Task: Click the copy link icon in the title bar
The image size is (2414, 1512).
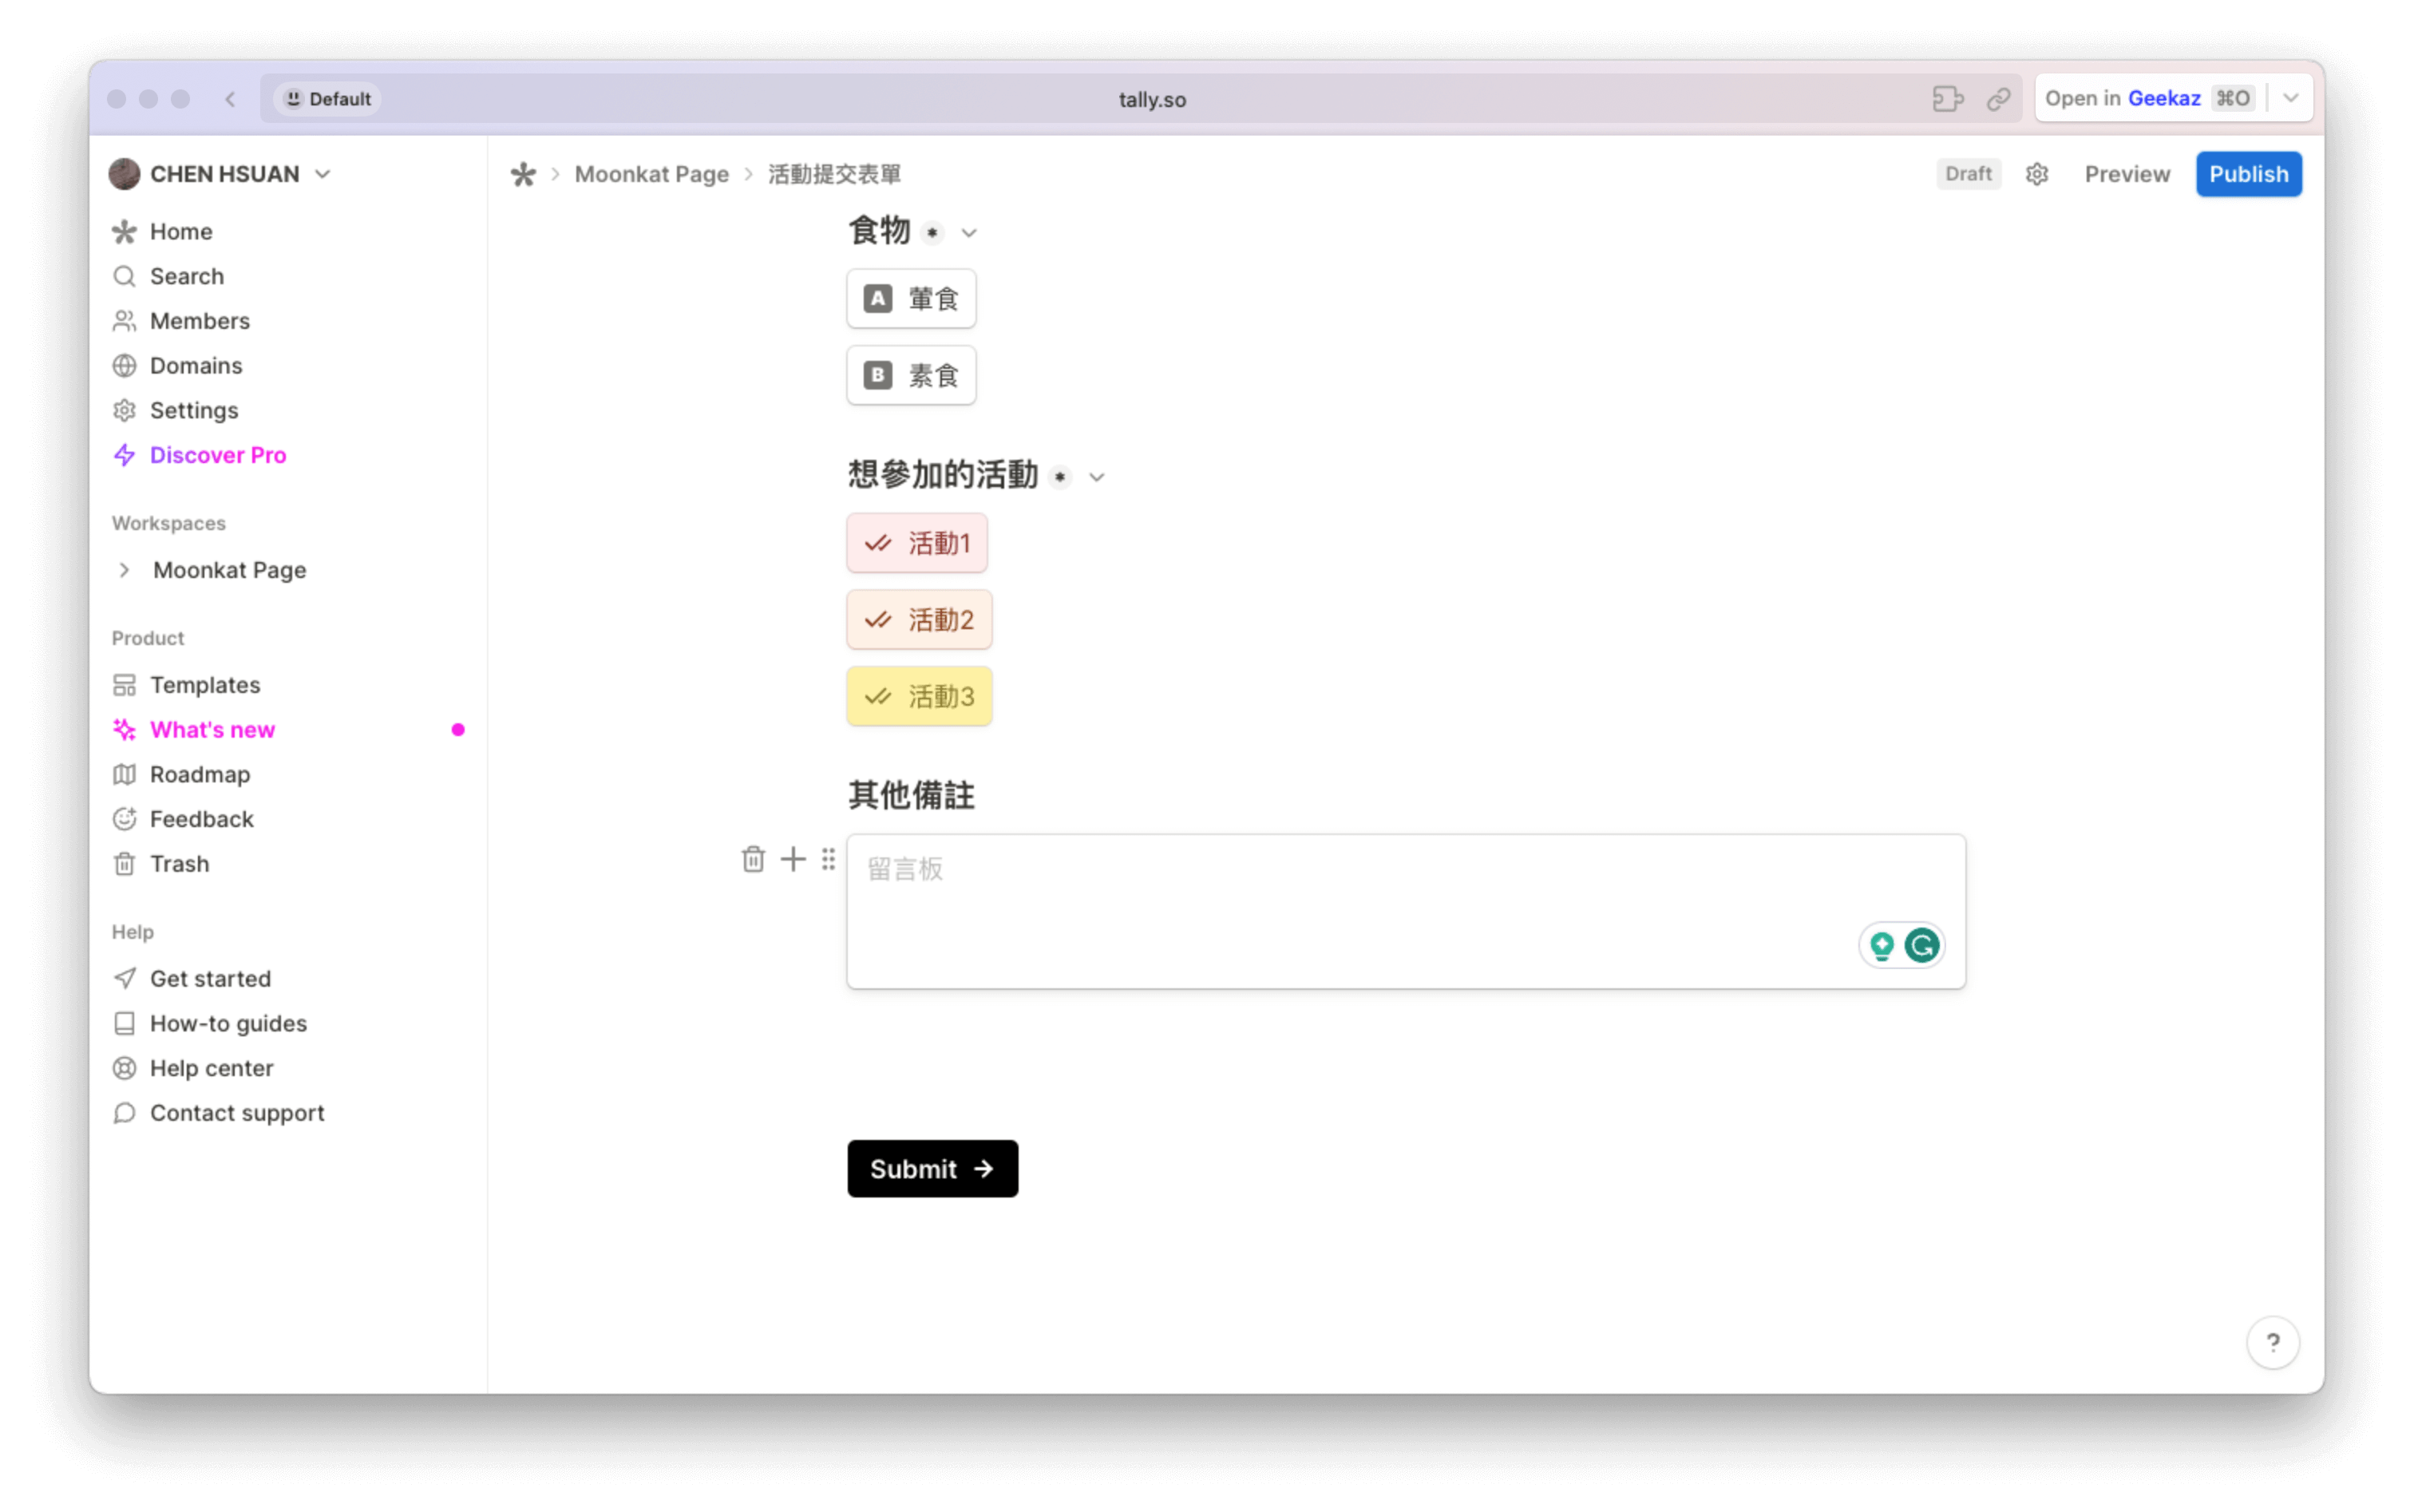Action: point(1997,98)
